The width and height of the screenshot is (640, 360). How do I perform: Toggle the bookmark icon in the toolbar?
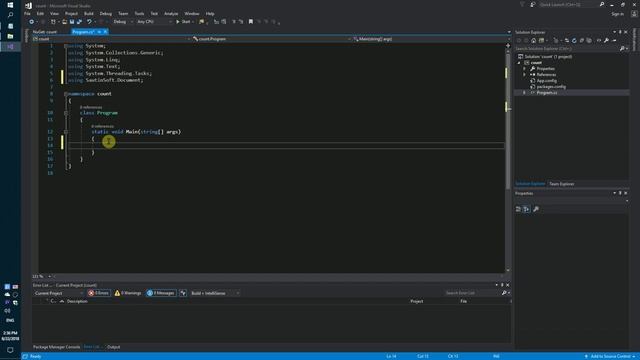[251, 22]
